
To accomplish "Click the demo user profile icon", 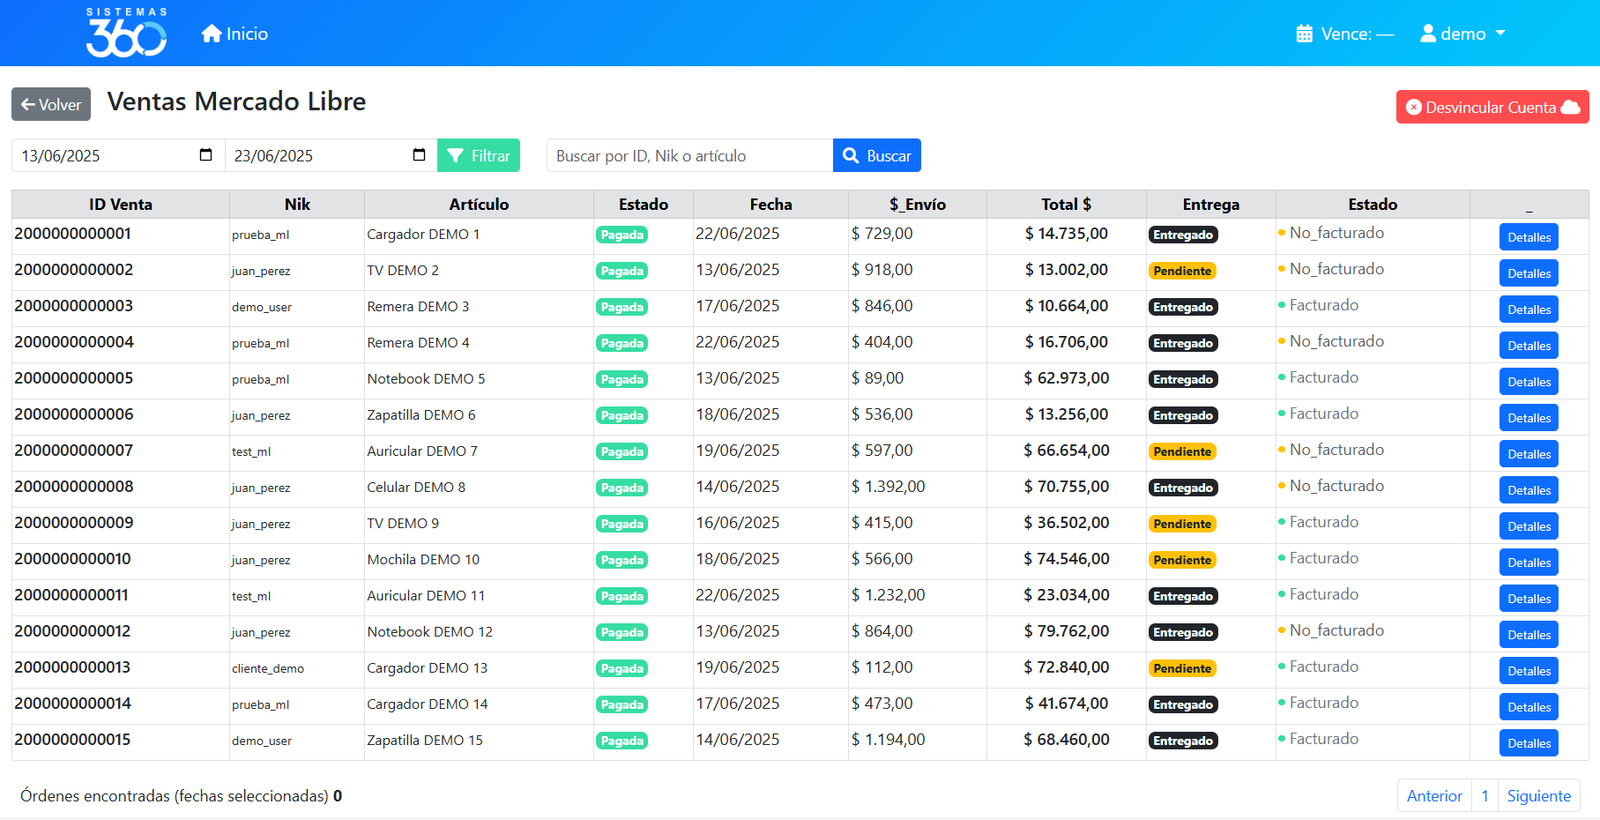I will (1428, 34).
